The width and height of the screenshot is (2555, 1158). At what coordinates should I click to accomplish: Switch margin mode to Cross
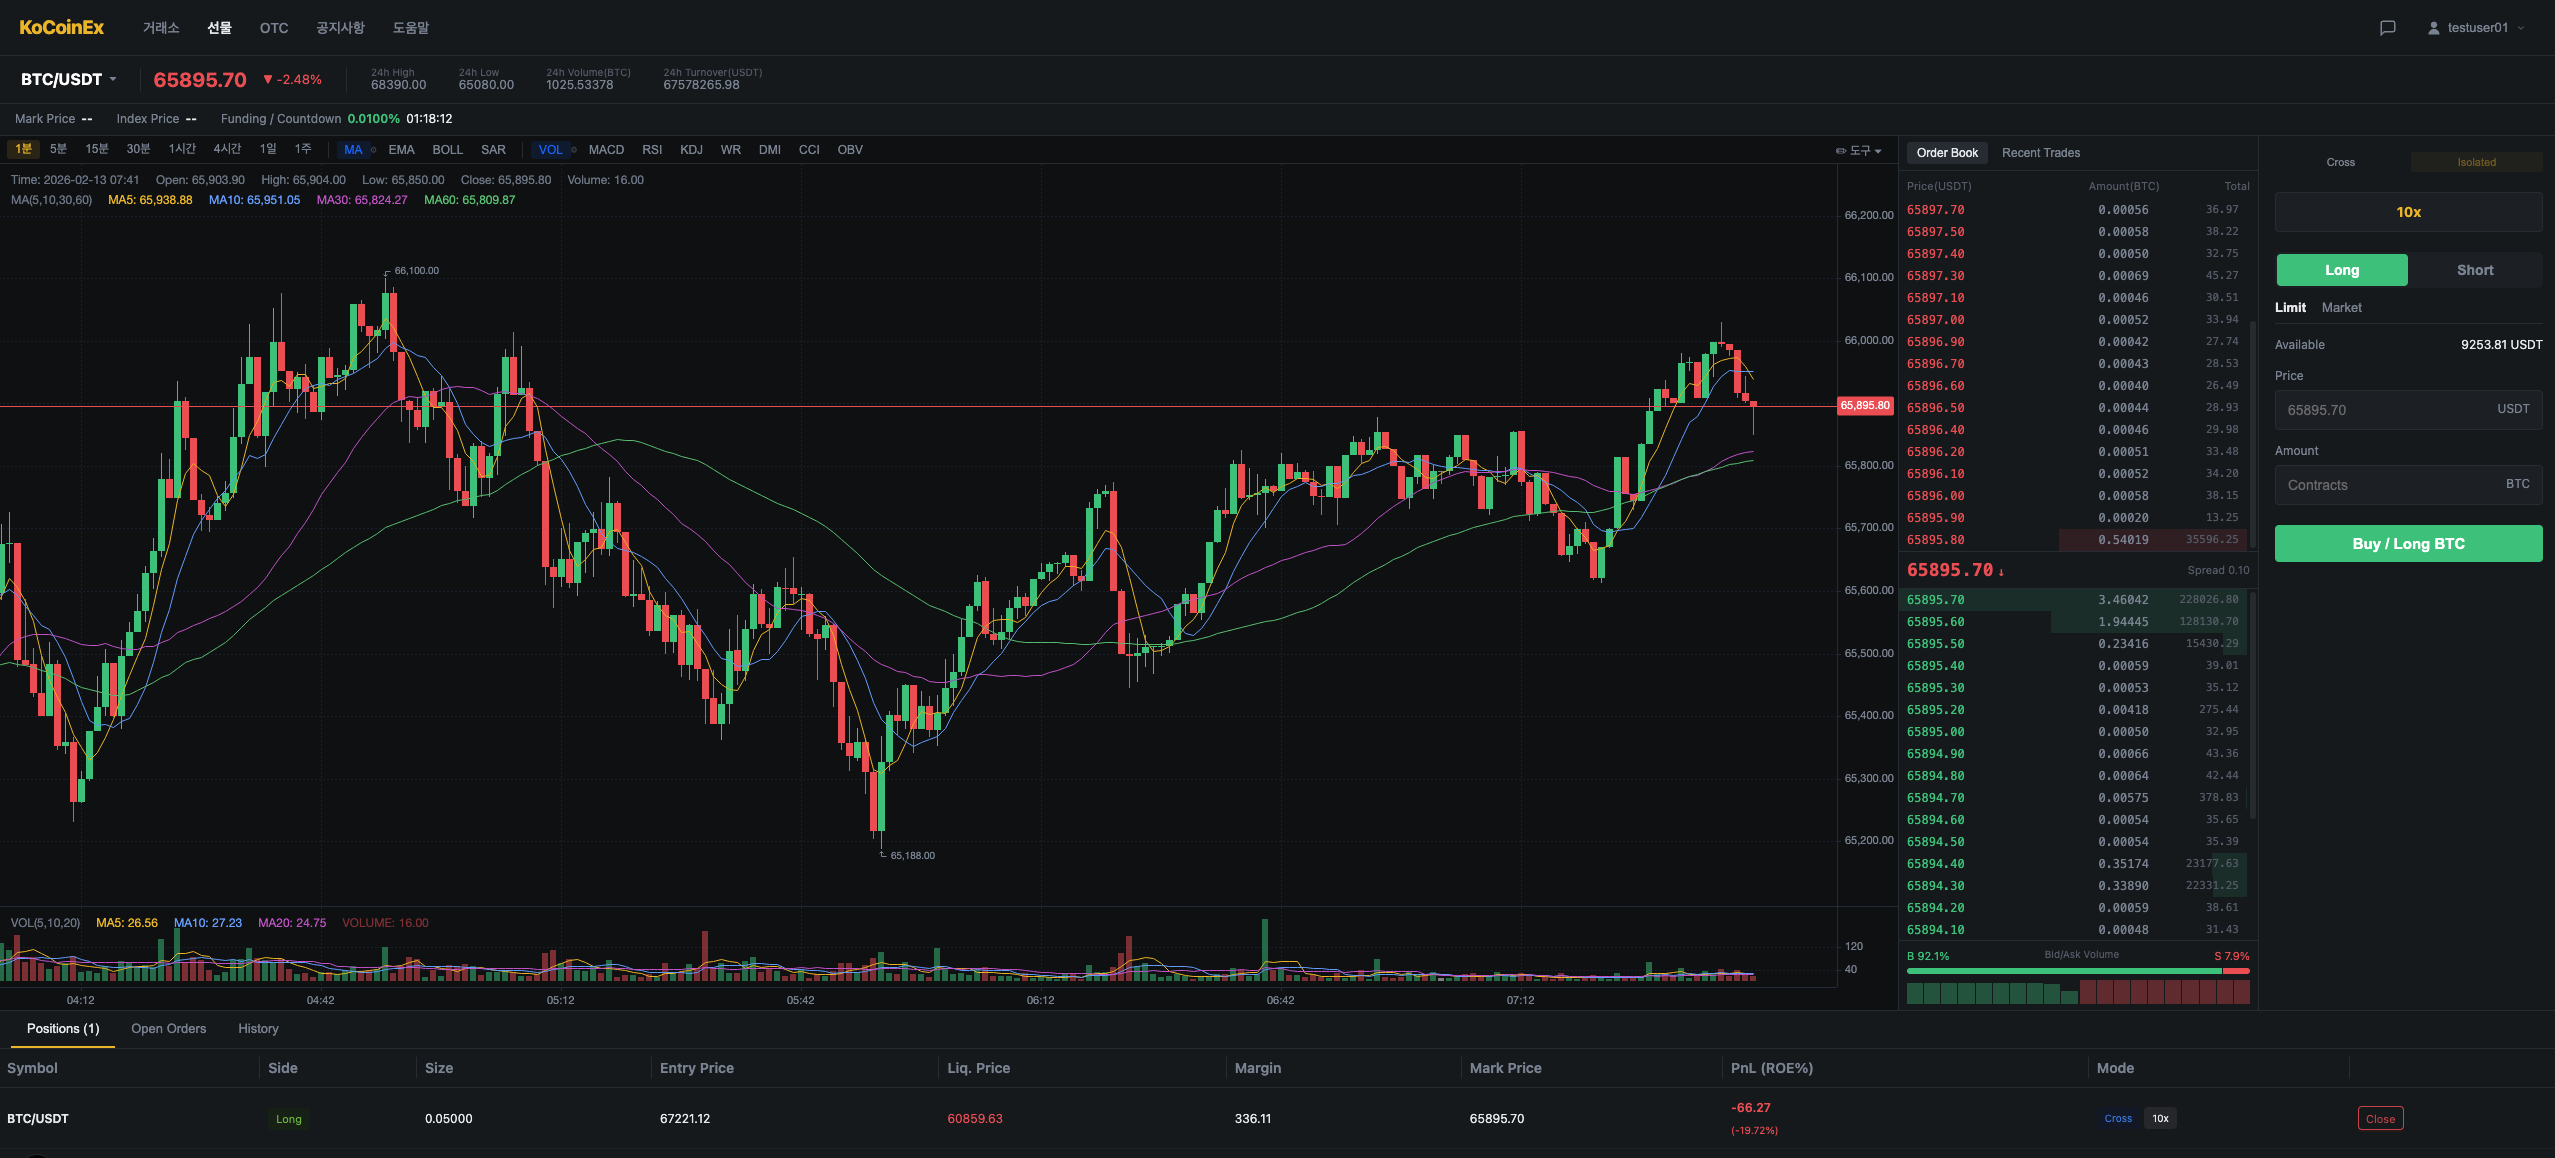(2340, 162)
